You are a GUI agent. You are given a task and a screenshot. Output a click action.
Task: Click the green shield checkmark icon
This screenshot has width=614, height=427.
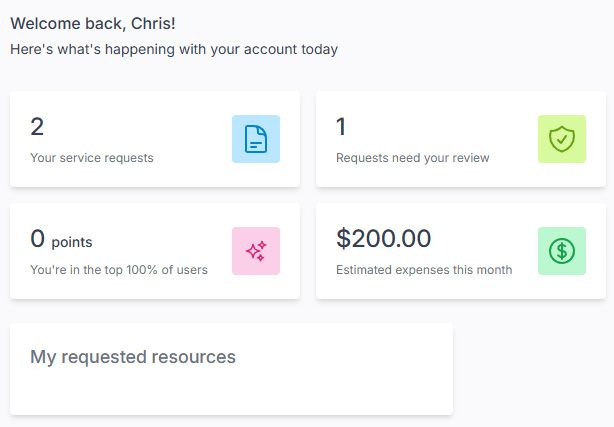tap(562, 139)
